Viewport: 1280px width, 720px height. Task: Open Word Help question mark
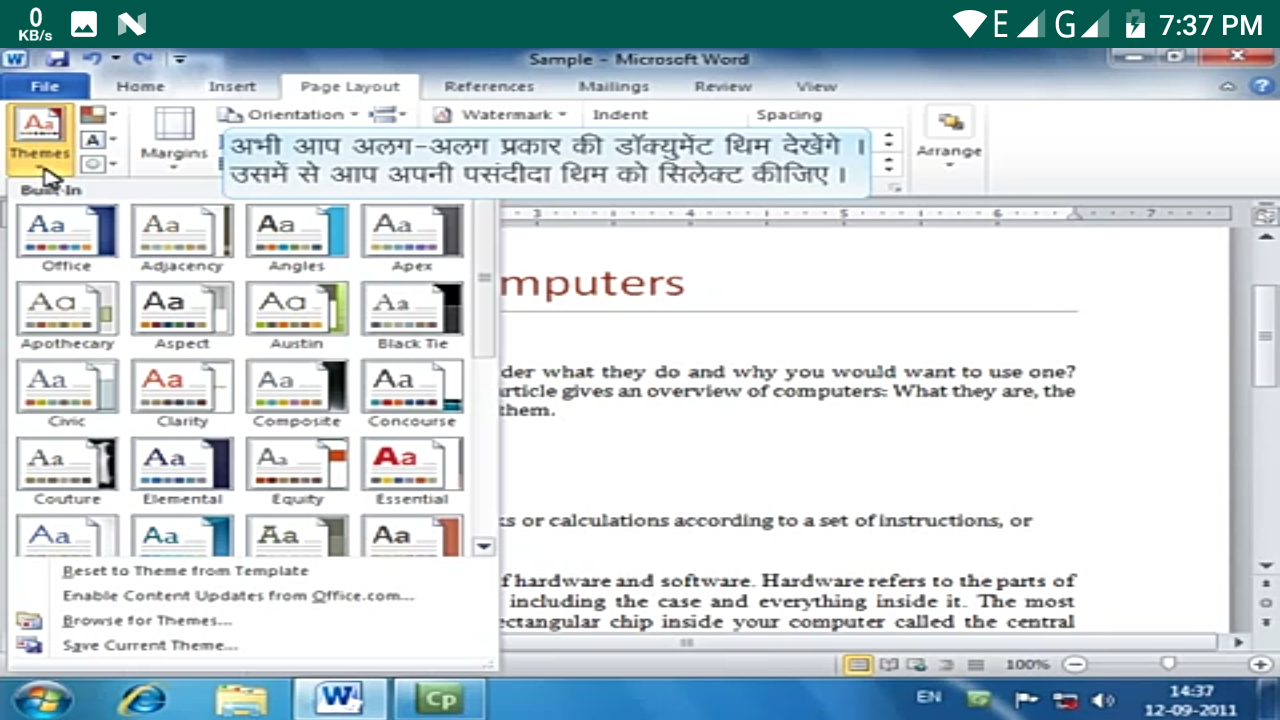1260,87
